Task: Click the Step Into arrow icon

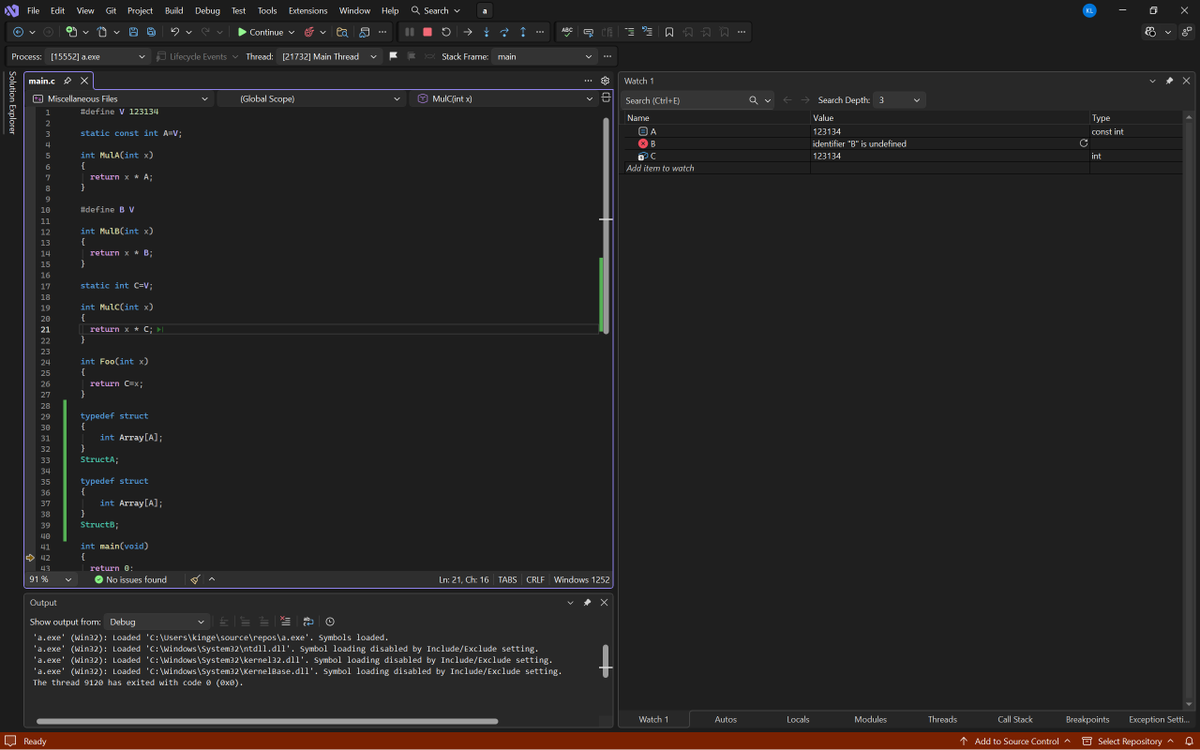Action: (486, 32)
